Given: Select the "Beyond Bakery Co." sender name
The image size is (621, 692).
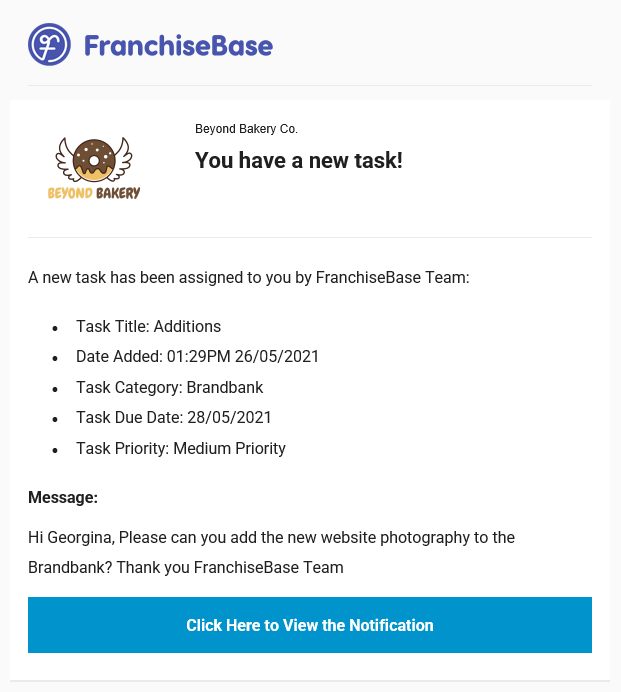Looking at the screenshot, I should coord(246,129).
